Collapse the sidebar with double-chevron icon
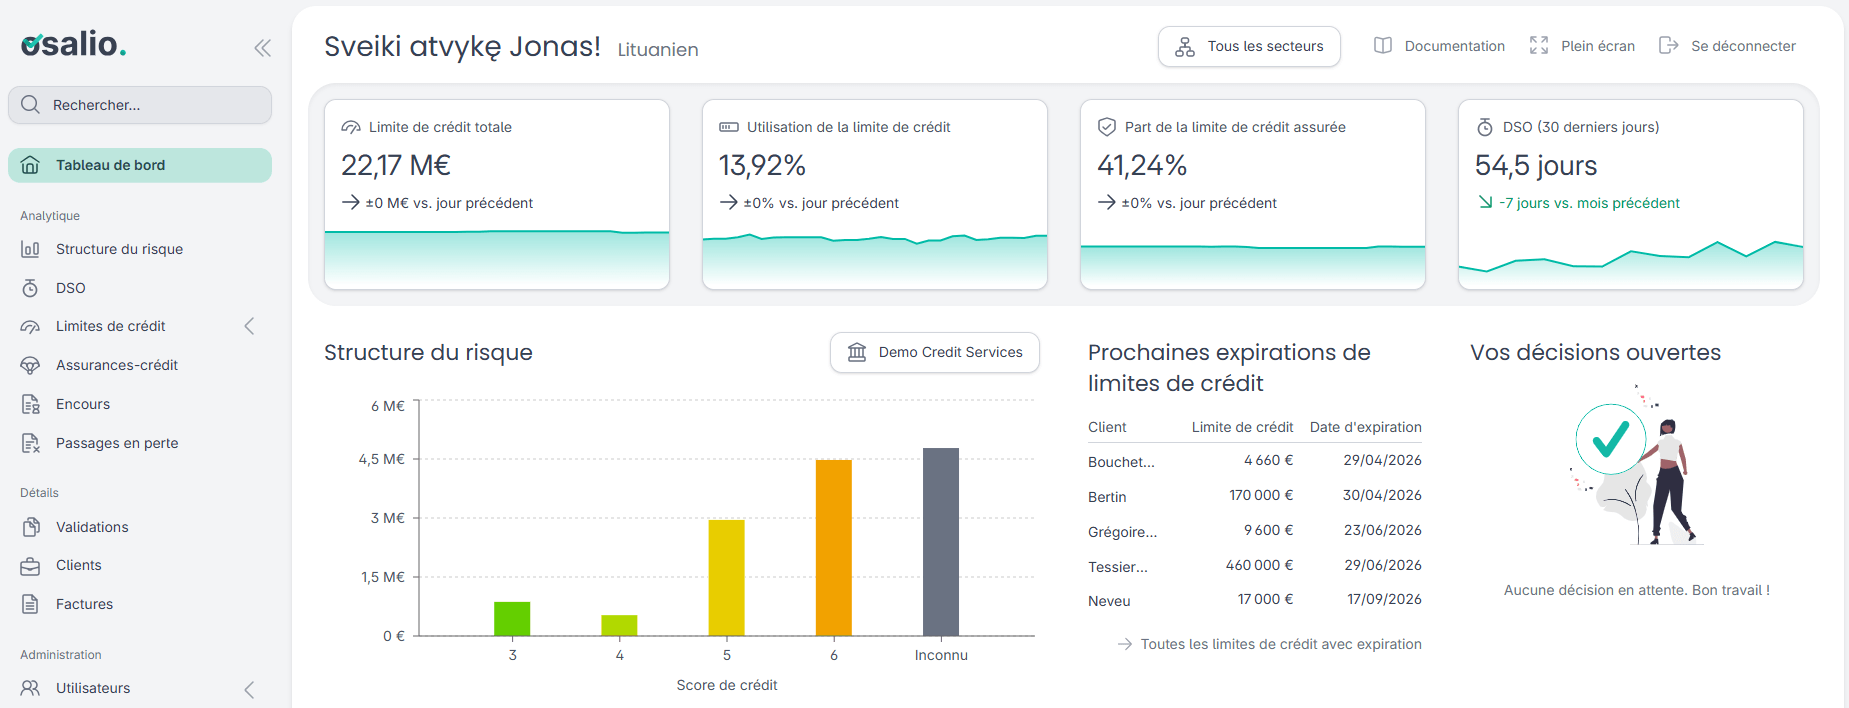 click(262, 48)
